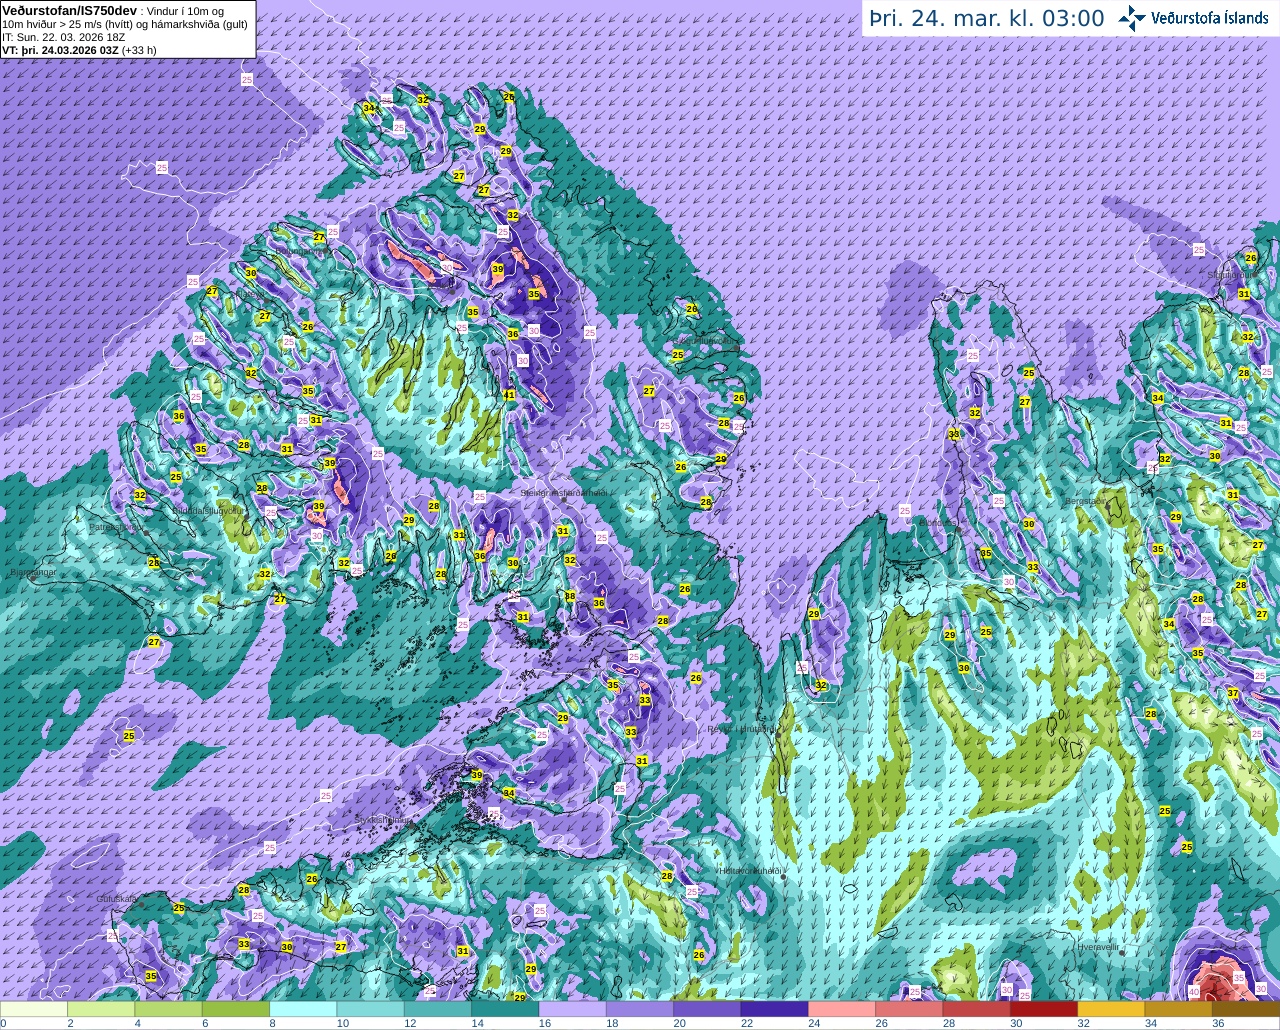The image size is (1280, 1030).
Task: Click the Bergstaðir station label
Action: 1087,501
